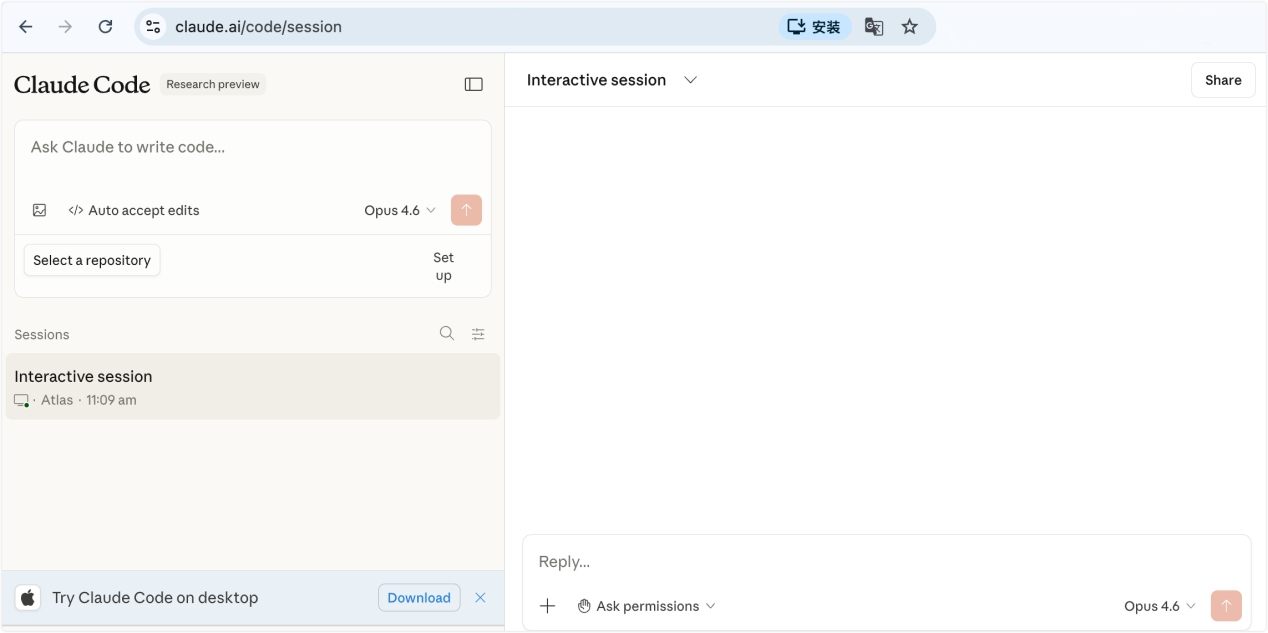1268x633 pixels.
Task: Expand the Interactive session title dropdown
Action: point(690,80)
